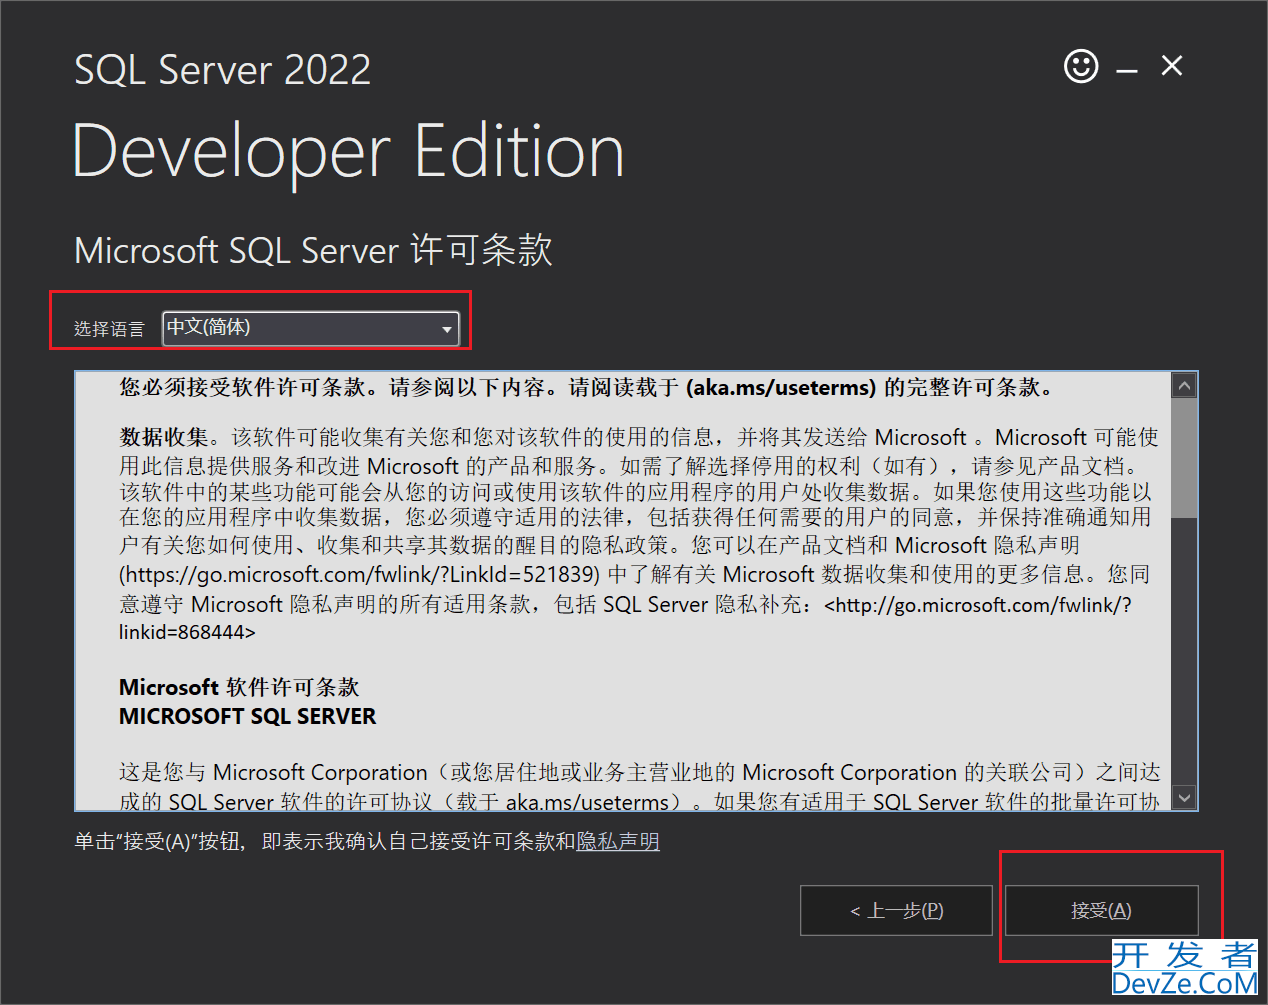Screen dimensions: 1268x1005
Task: Click the SQL Server 2022 title text
Action: coord(223,70)
